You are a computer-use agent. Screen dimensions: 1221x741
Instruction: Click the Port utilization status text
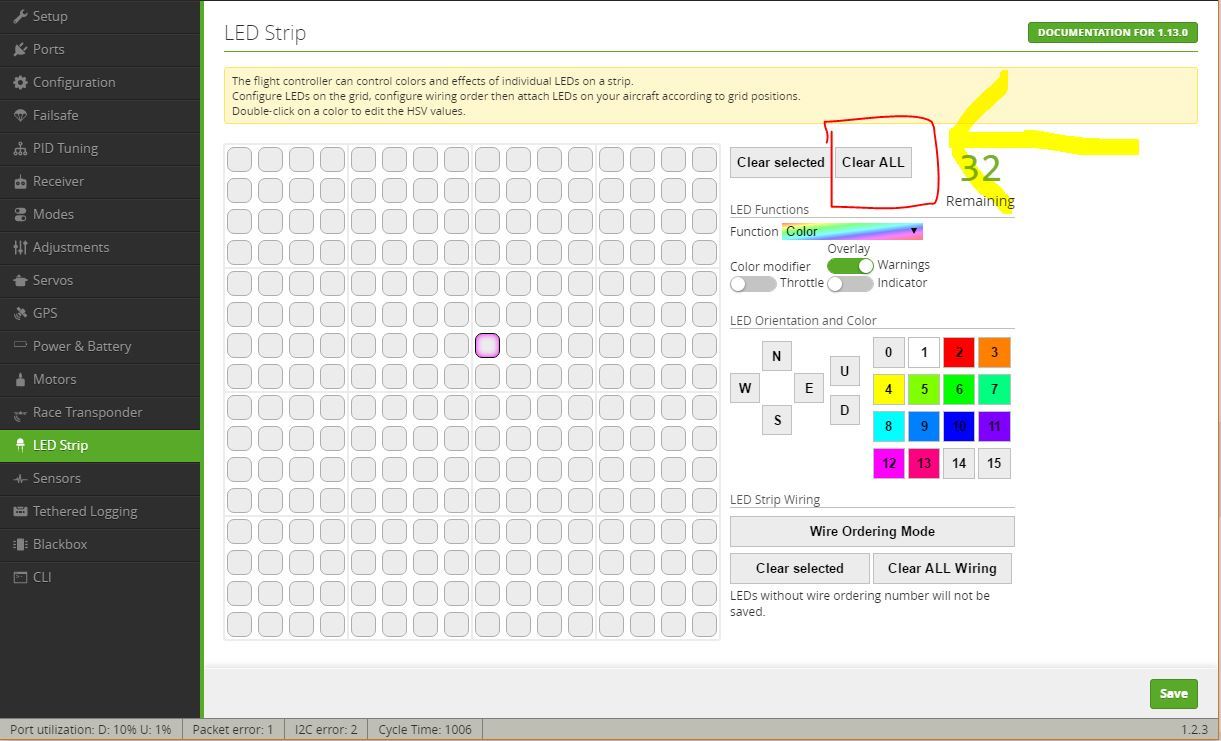pyautogui.click(x=91, y=729)
